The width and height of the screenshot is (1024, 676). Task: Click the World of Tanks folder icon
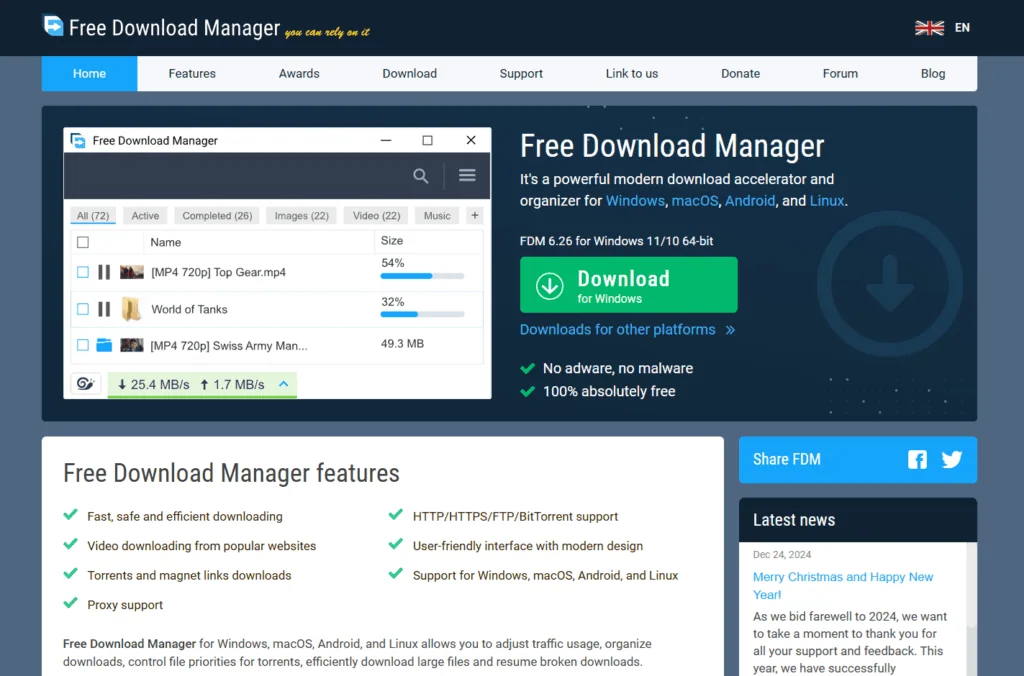tap(131, 309)
